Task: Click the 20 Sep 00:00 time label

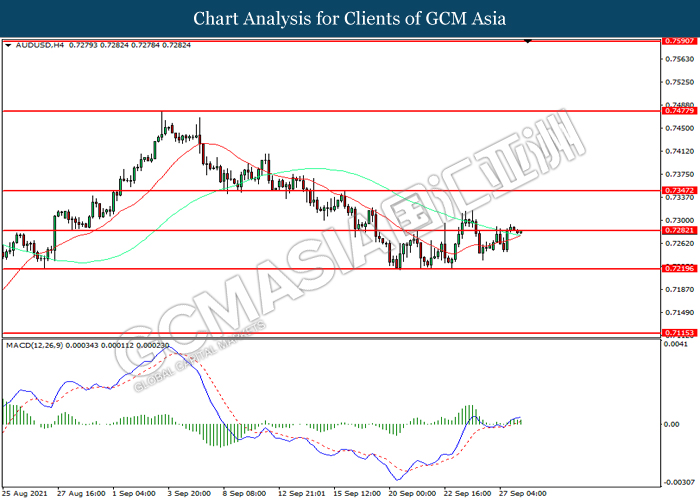Action: pyautogui.click(x=412, y=493)
